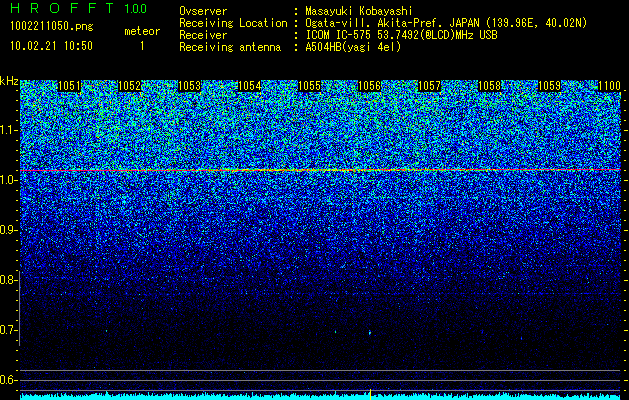
Task: Click the 1.1 frequency axis label
Action: [9, 130]
